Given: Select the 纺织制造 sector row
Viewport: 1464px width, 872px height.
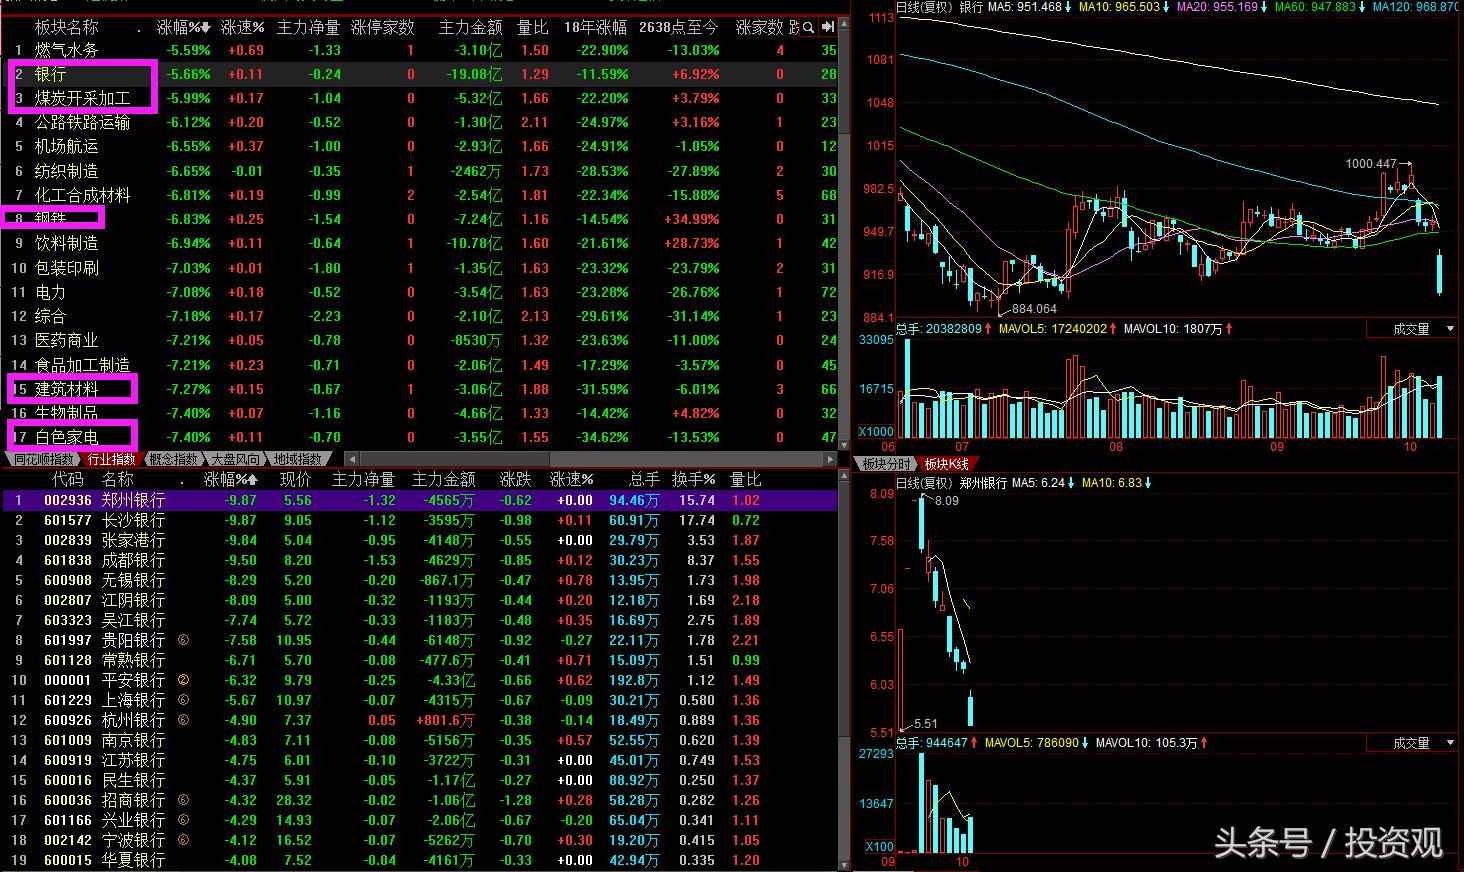Looking at the screenshot, I should 419,171.
